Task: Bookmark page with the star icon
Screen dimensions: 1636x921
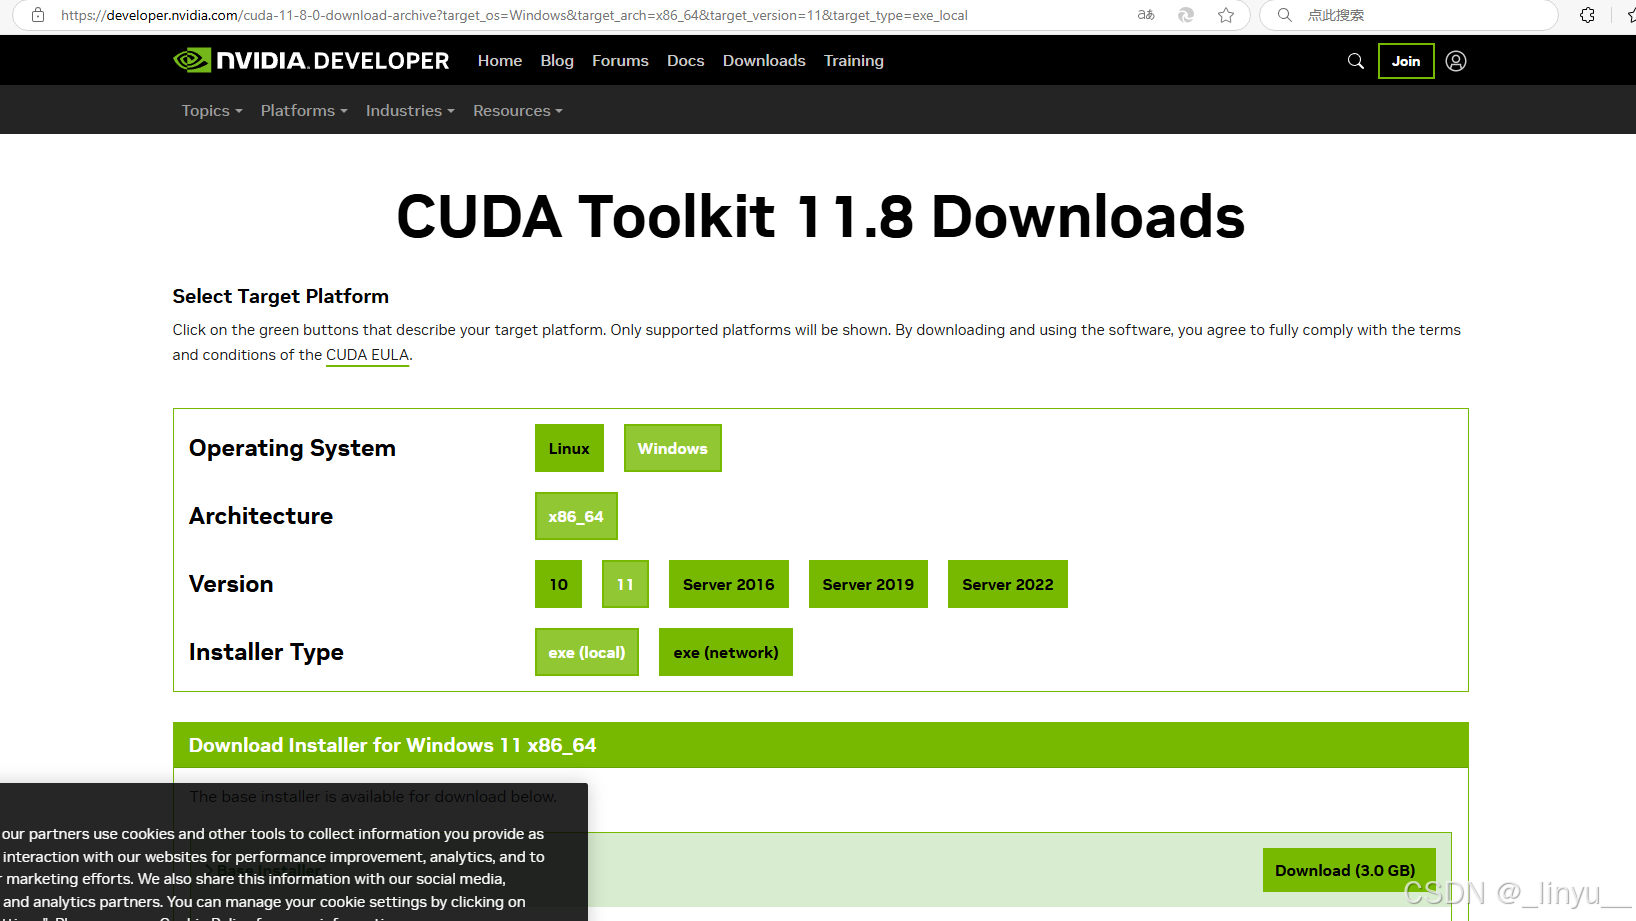Action: point(1226,15)
